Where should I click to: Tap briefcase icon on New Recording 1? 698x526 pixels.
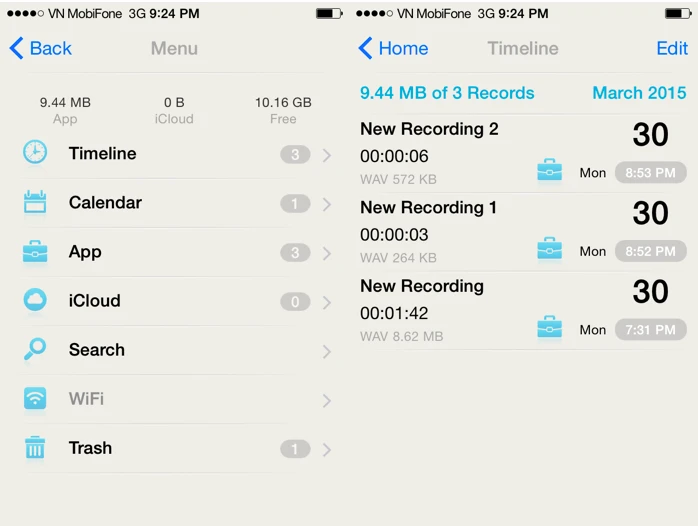click(x=549, y=250)
